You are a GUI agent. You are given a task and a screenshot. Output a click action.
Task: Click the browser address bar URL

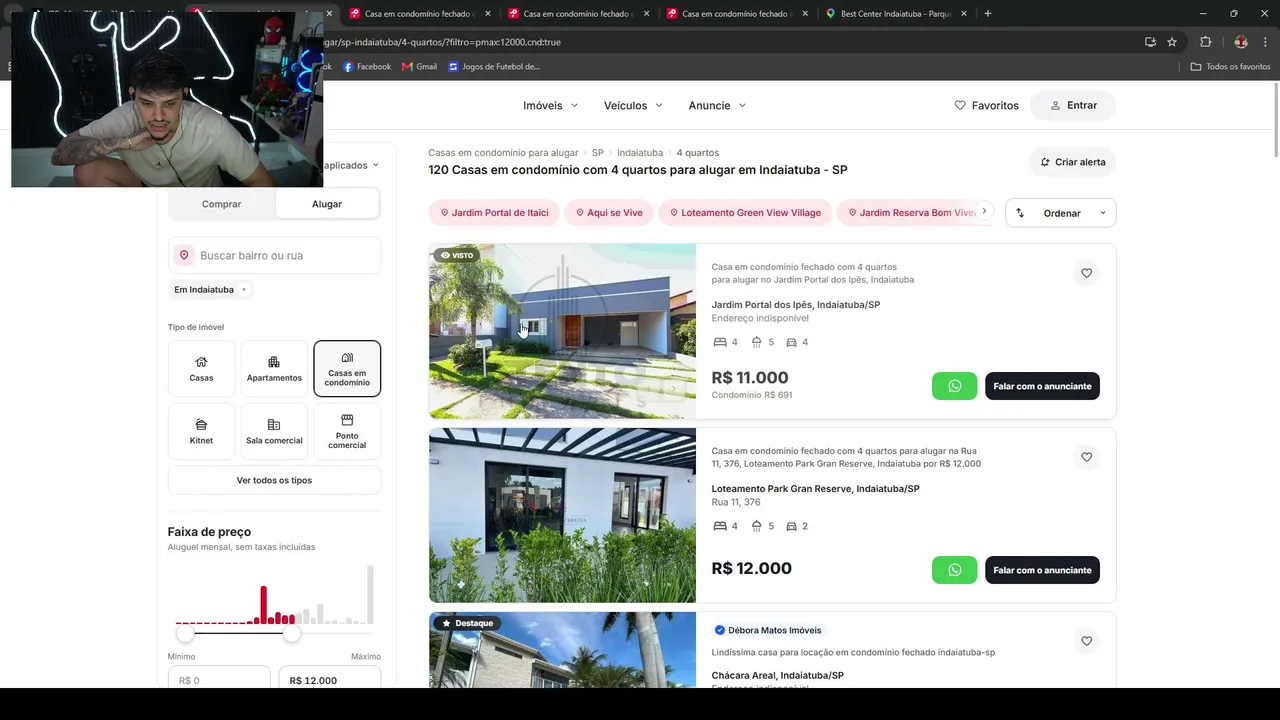pos(443,42)
